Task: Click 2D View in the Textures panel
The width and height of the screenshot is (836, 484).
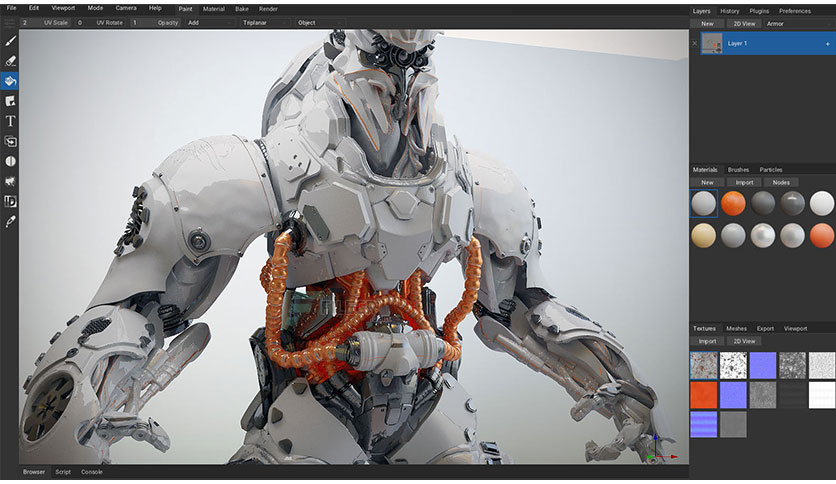Action: 744,341
